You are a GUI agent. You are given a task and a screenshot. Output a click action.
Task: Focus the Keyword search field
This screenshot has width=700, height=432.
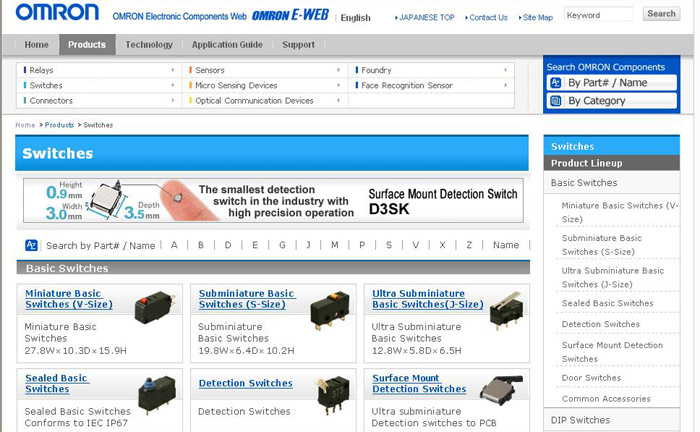point(599,14)
